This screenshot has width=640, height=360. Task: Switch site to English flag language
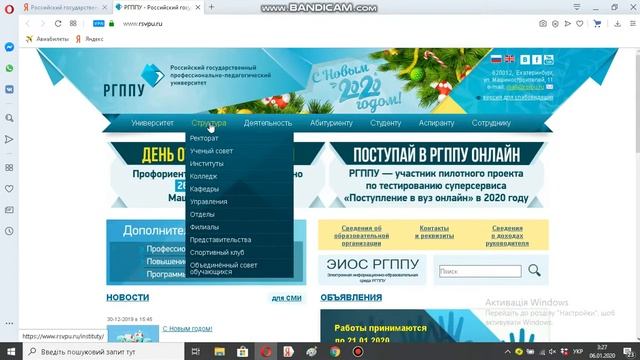pos(510,59)
